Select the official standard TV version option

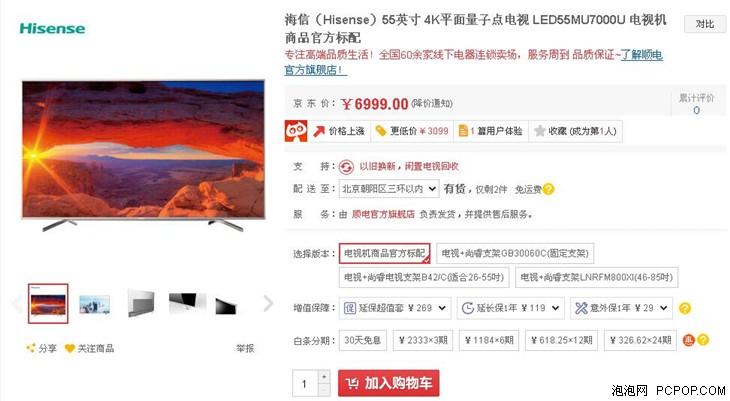pyautogui.click(x=385, y=253)
